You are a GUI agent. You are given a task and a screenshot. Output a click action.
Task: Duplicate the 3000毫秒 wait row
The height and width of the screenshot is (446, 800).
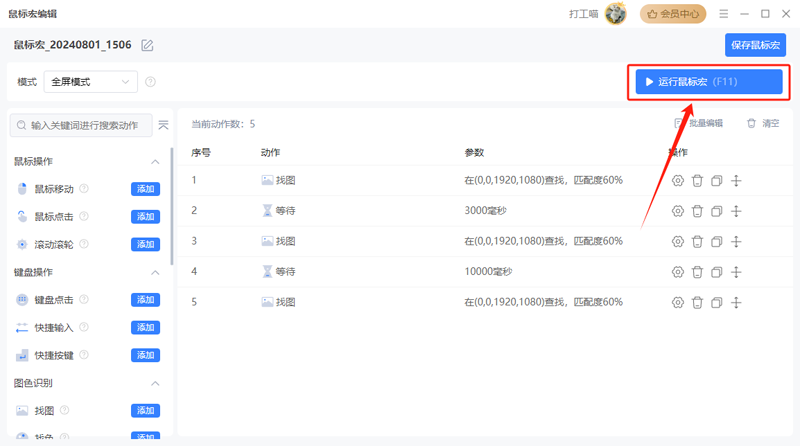tap(716, 211)
